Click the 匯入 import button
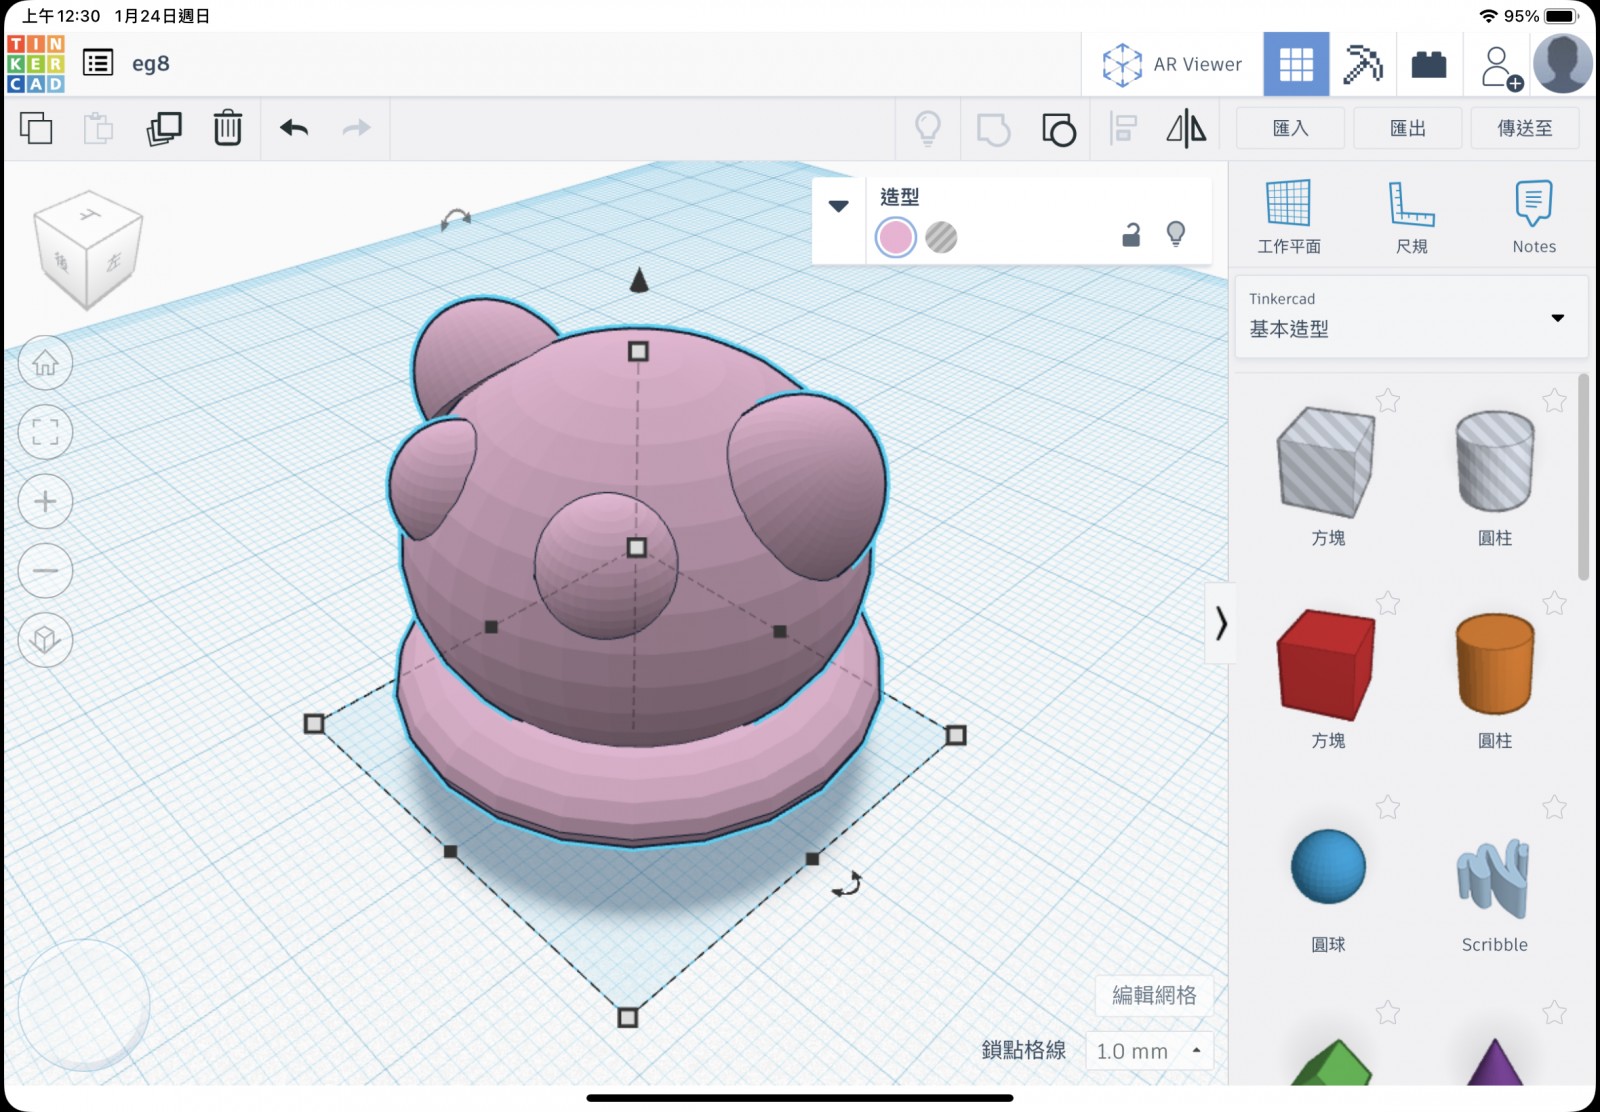Screen dimensions: 1600x1112 point(1290,128)
